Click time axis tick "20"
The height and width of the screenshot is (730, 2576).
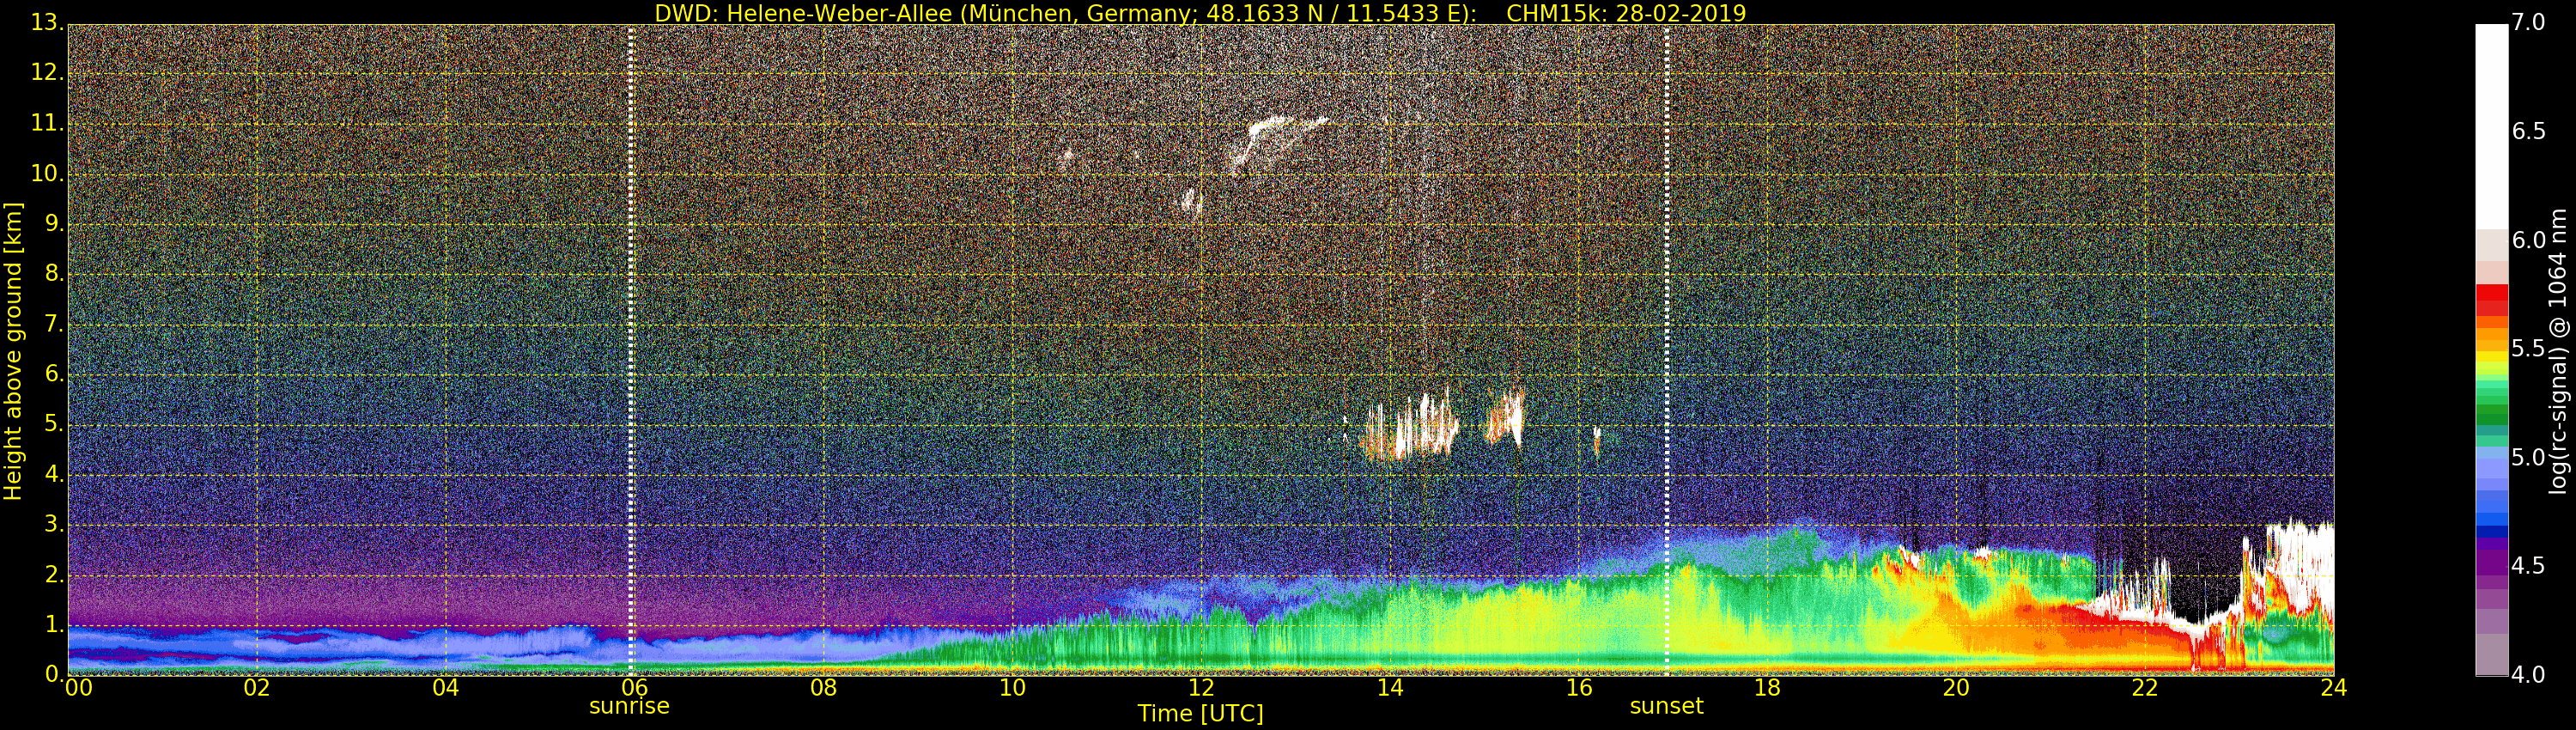pyautogui.click(x=1956, y=688)
